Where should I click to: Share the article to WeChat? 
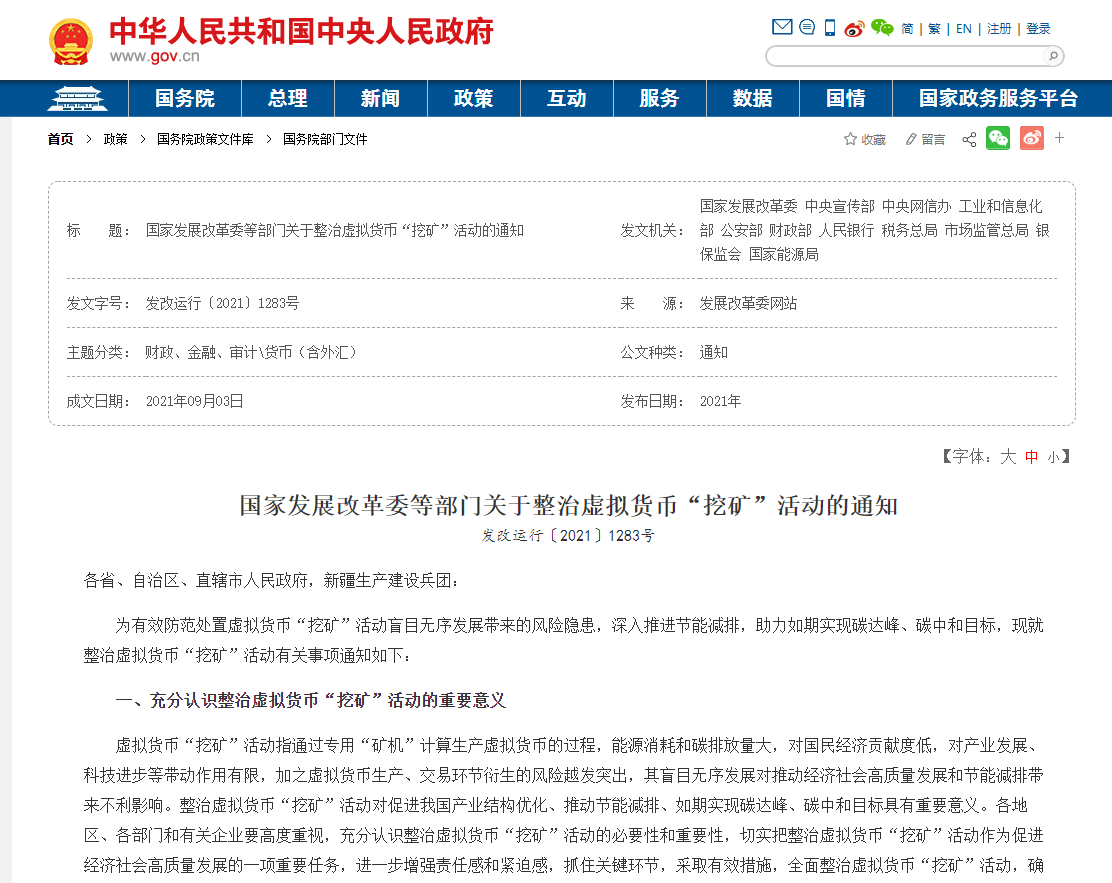[x=997, y=138]
